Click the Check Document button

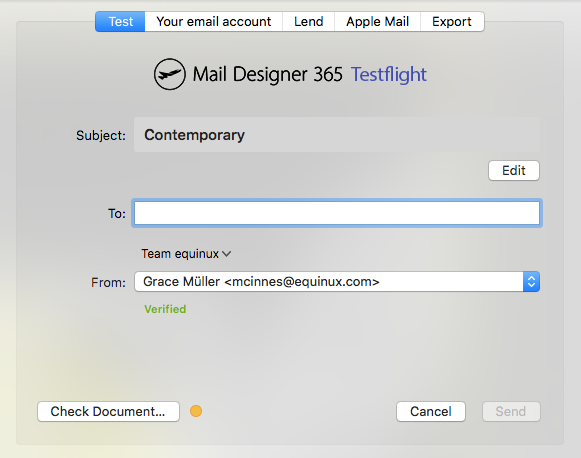(x=108, y=411)
